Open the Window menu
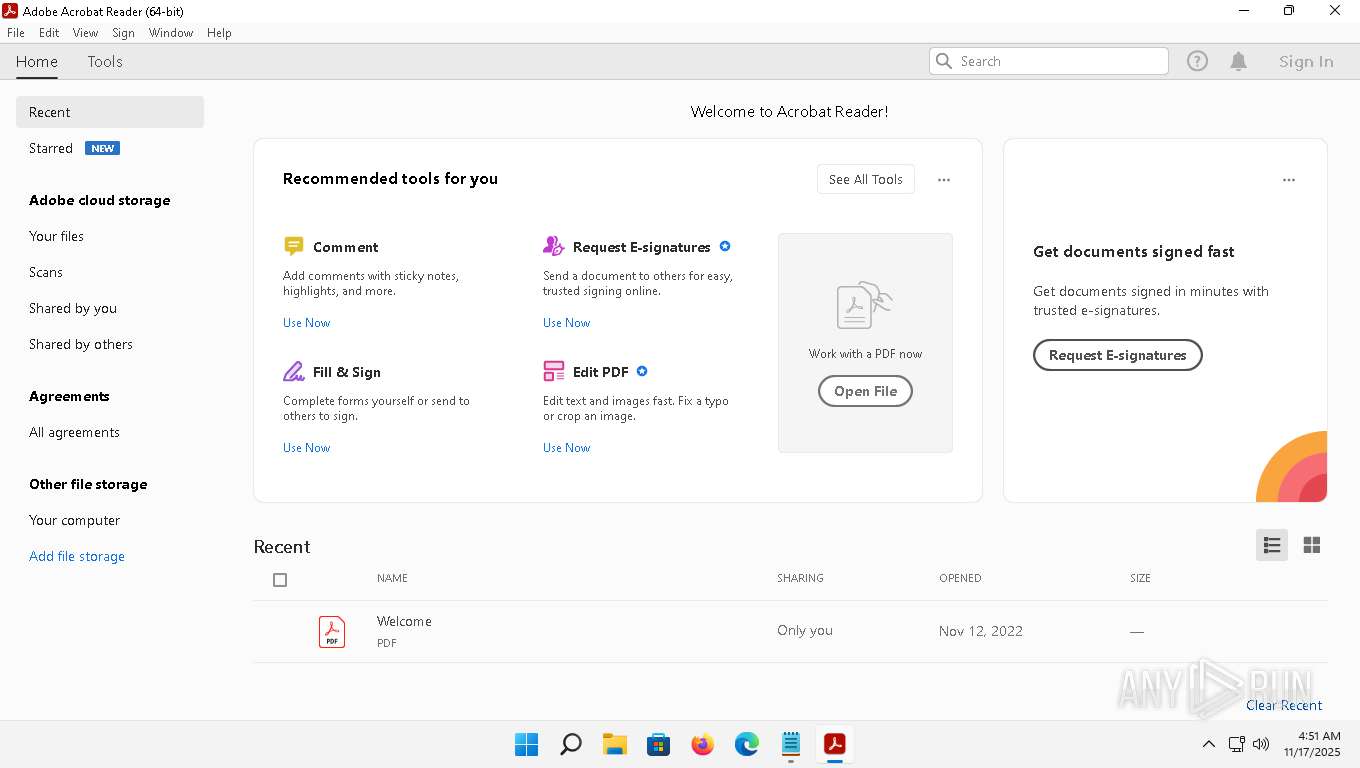The width and height of the screenshot is (1360, 768). coord(171,33)
